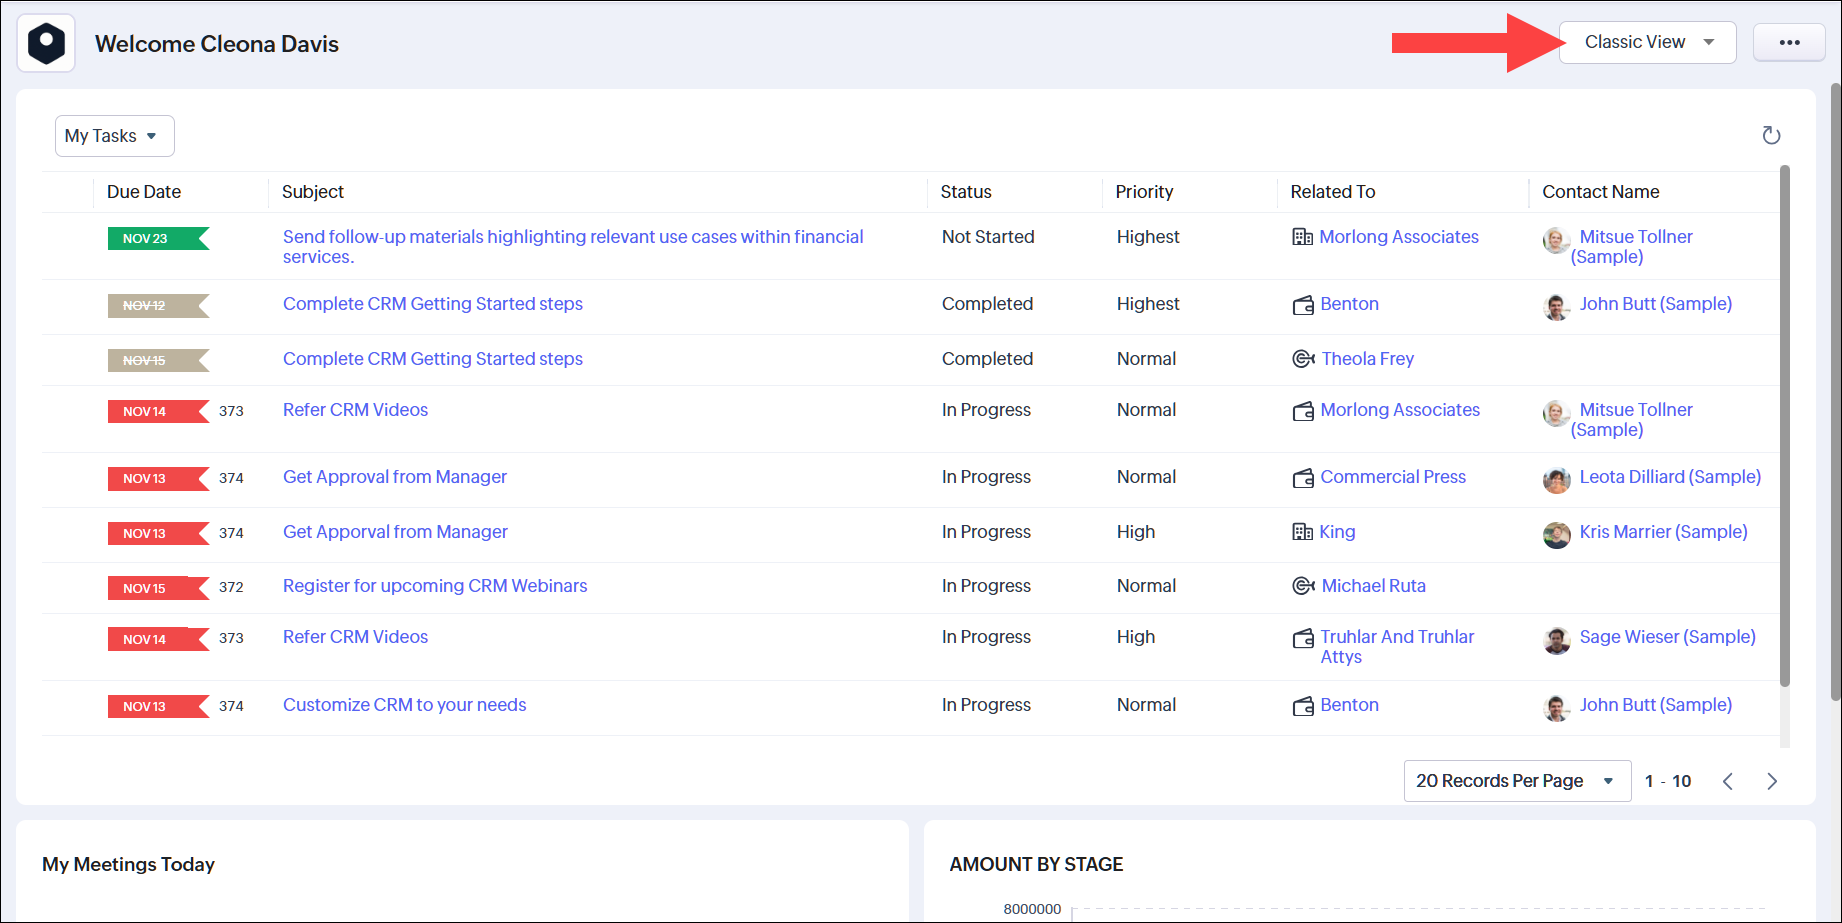Go to next page of records

click(1771, 781)
